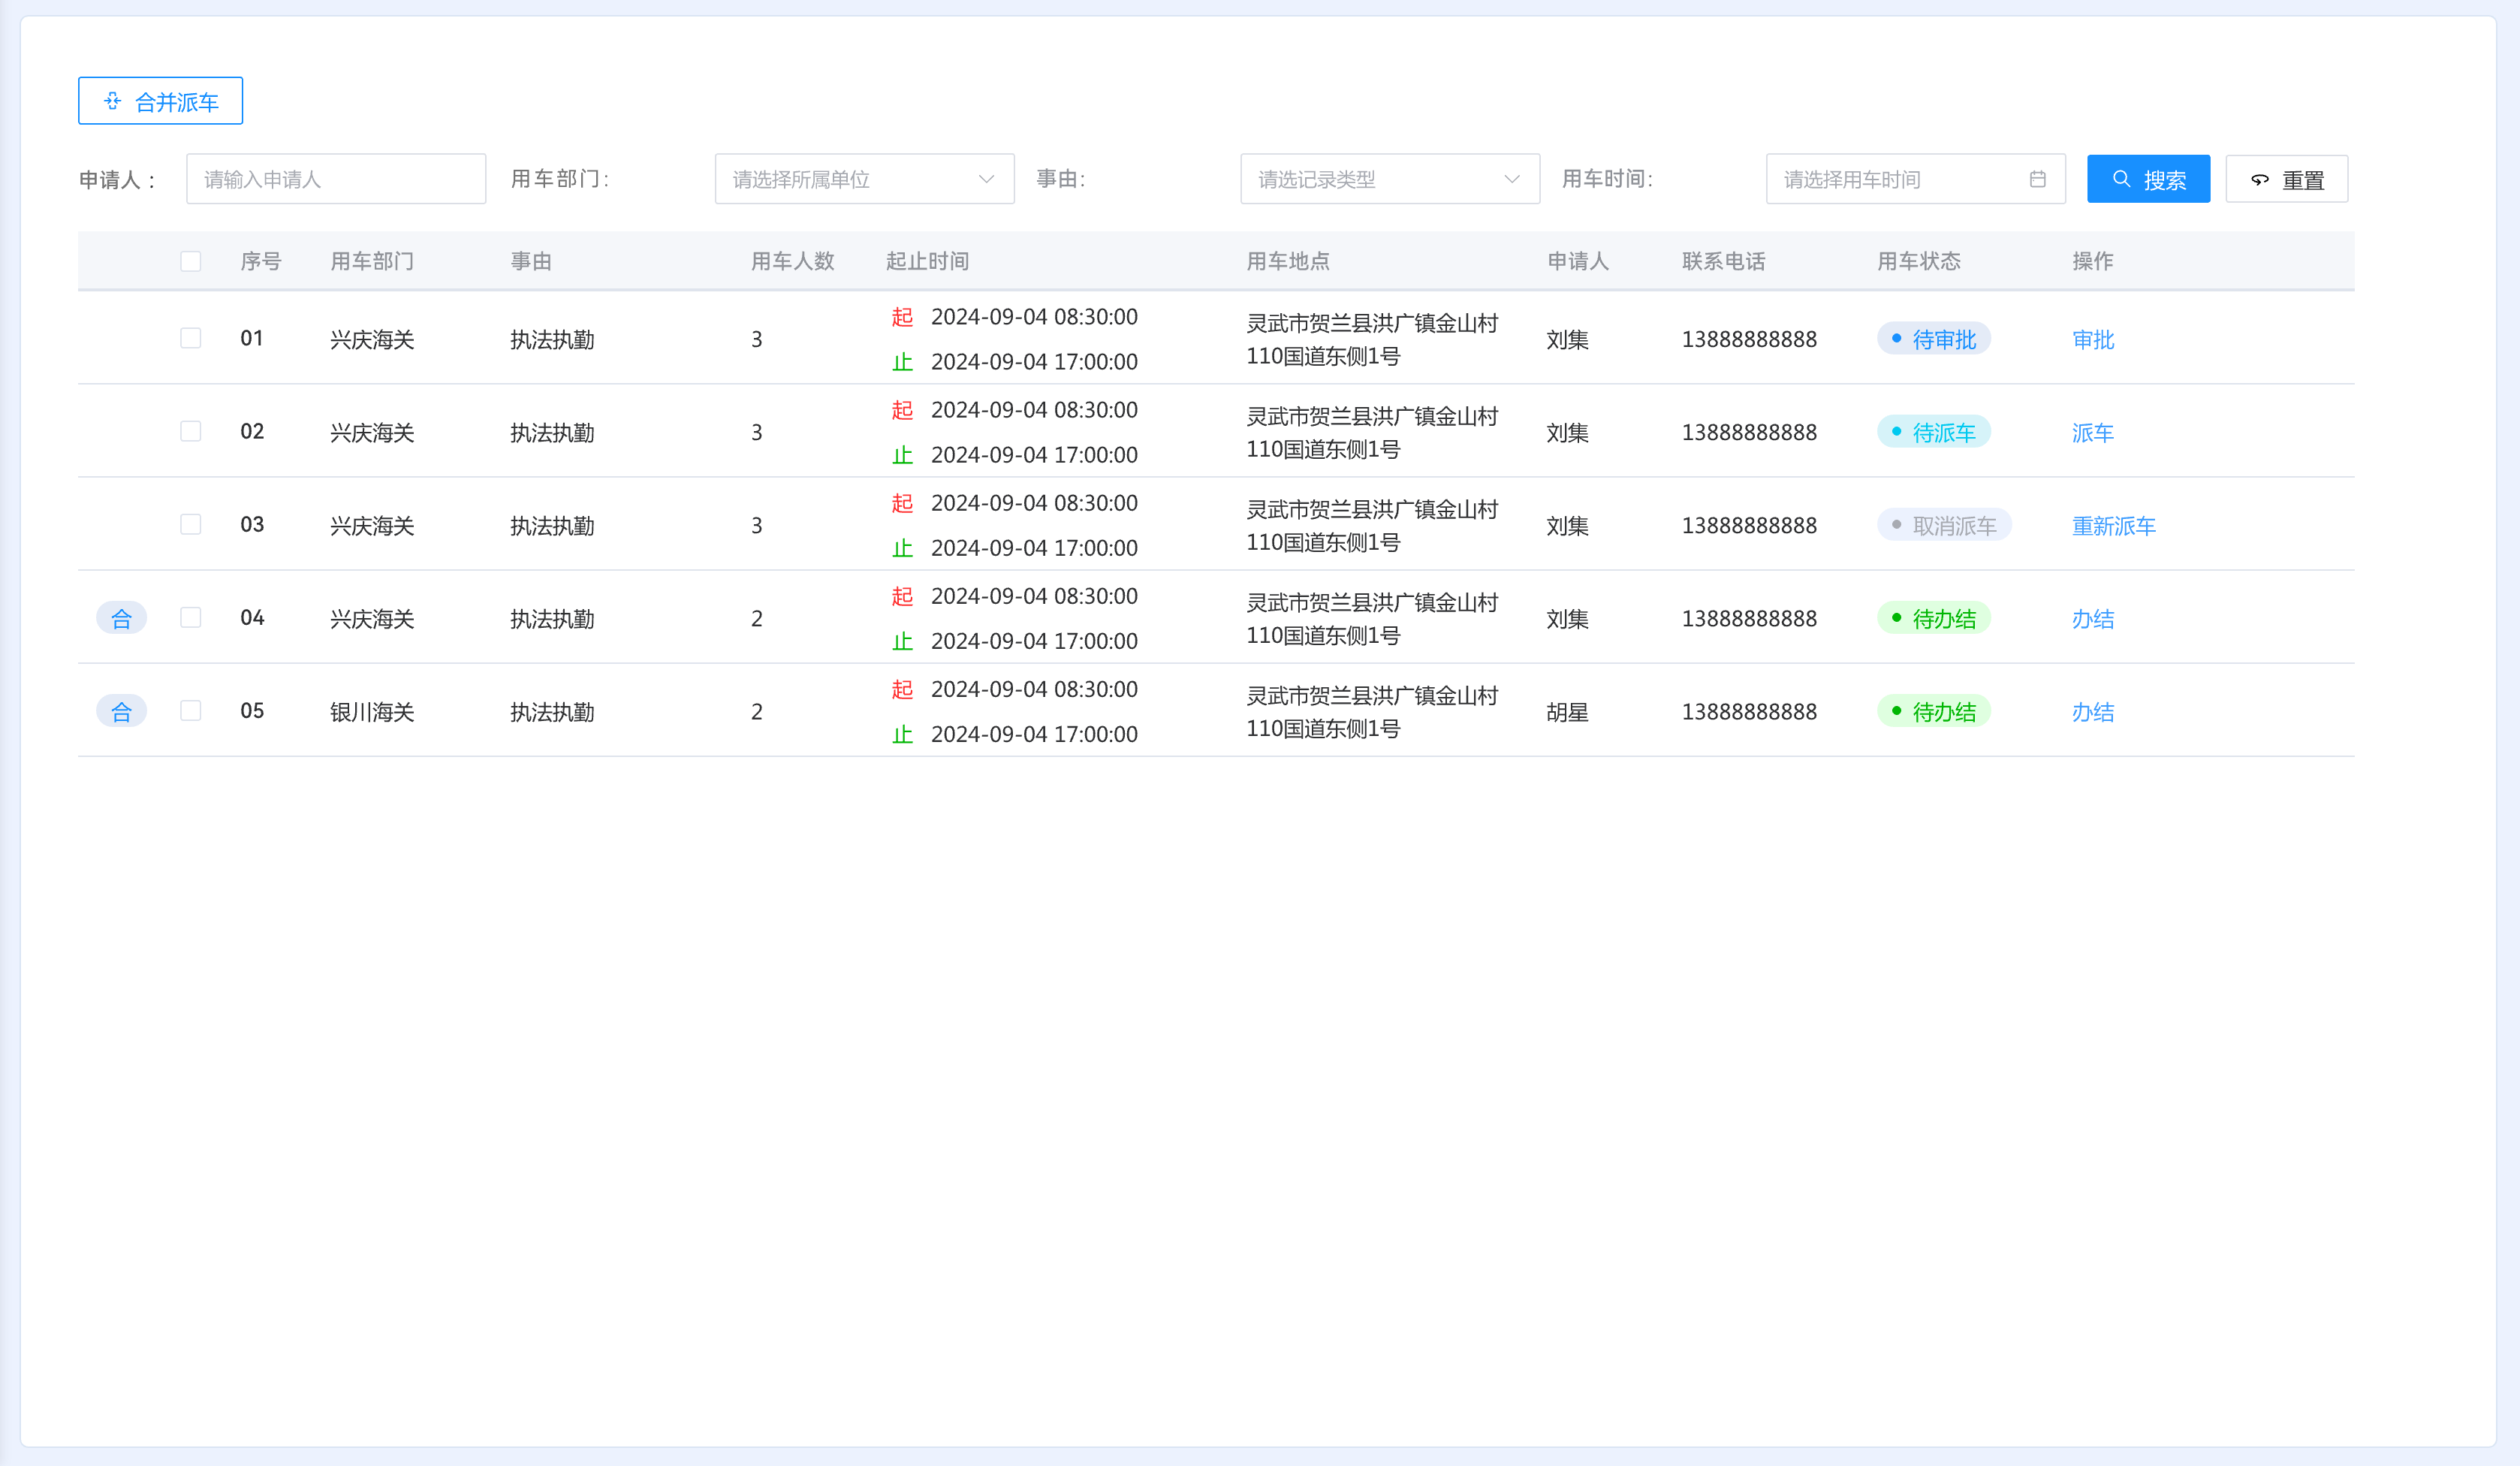Image resolution: width=2520 pixels, height=1466 pixels.
Task: Click the 待派车 status tag on row 02
Action: 1933,432
